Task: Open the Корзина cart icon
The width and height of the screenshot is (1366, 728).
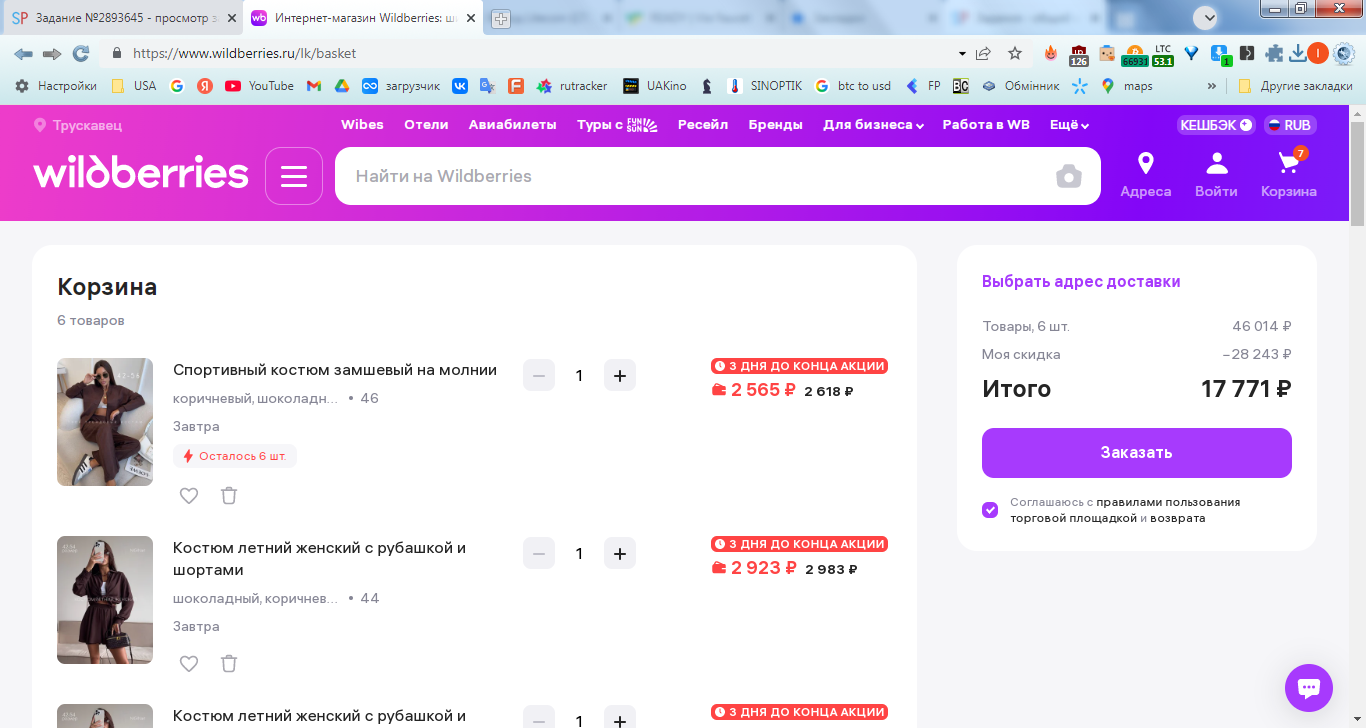Action: click(x=1288, y=175)
